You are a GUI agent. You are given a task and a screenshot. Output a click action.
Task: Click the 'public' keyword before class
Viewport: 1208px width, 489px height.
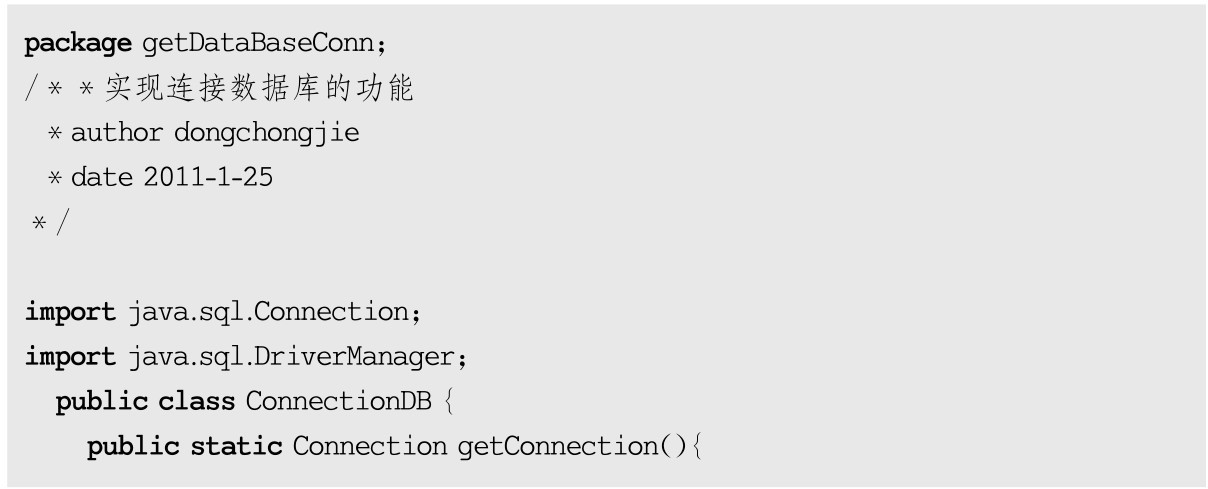pyautogui.click(x=102, y=400)
